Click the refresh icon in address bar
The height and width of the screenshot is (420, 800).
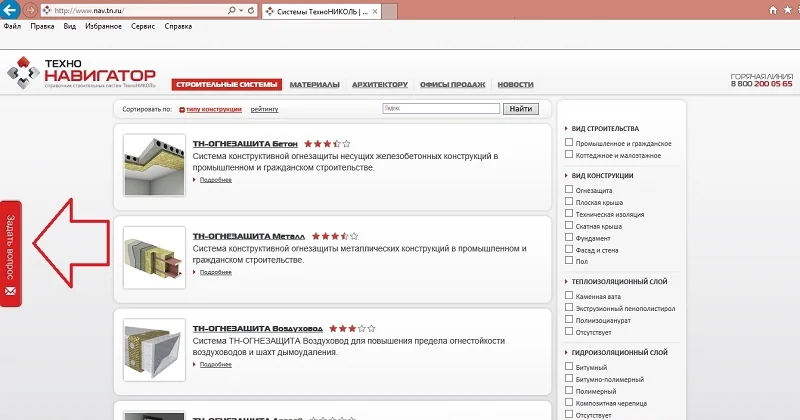[x=251, y=10]
